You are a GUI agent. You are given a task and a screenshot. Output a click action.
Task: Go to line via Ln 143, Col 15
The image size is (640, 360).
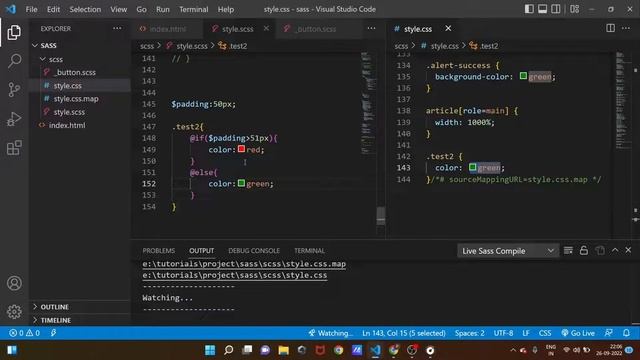coord(404,333)
